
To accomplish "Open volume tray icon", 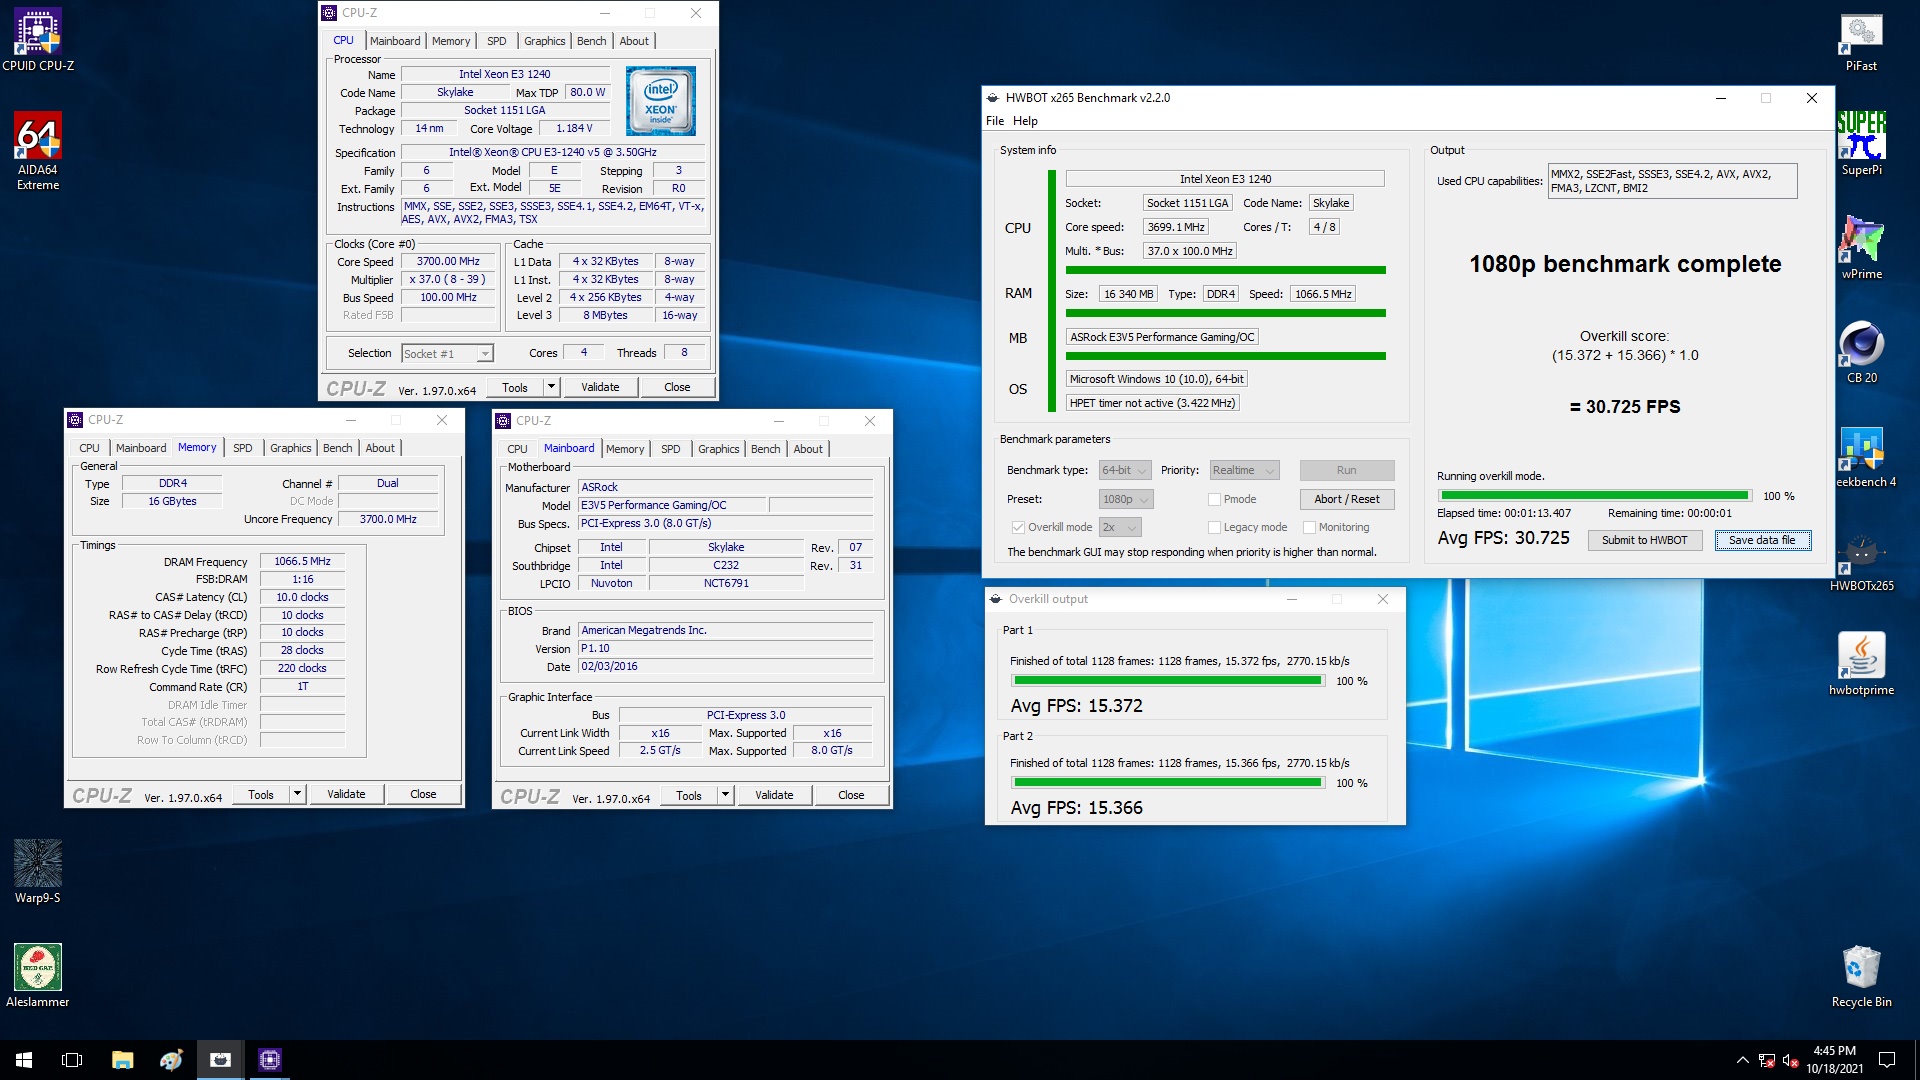I will (x=1790, y=1060).
